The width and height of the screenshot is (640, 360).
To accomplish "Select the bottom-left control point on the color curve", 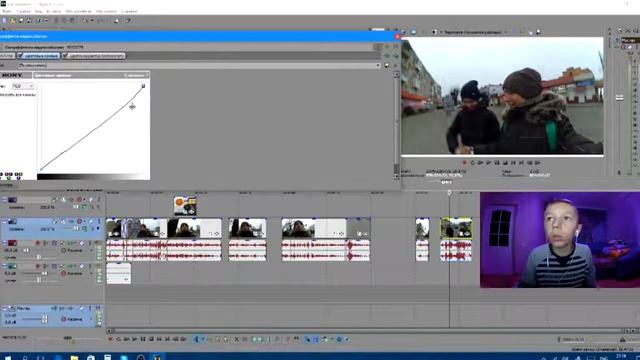I will 41,169.
